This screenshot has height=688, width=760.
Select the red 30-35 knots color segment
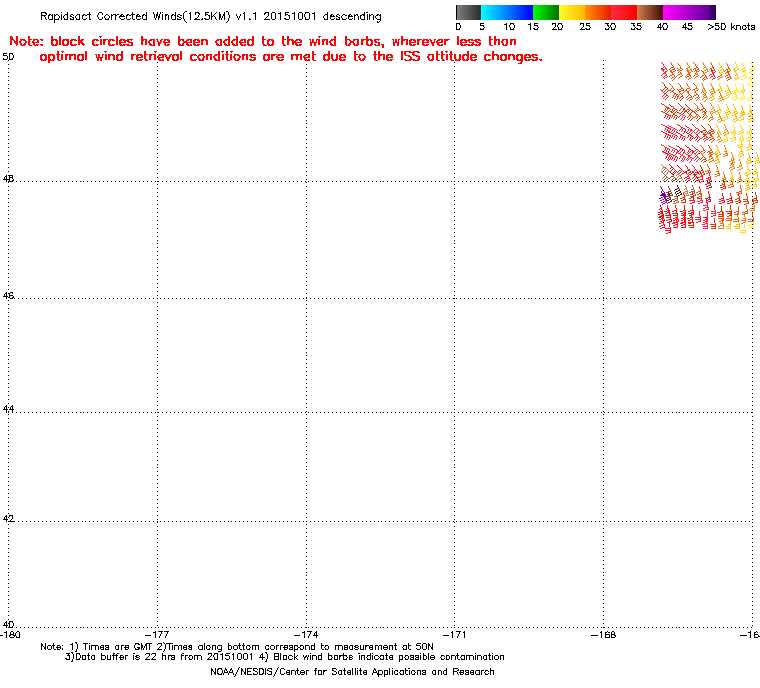point(624,12)
